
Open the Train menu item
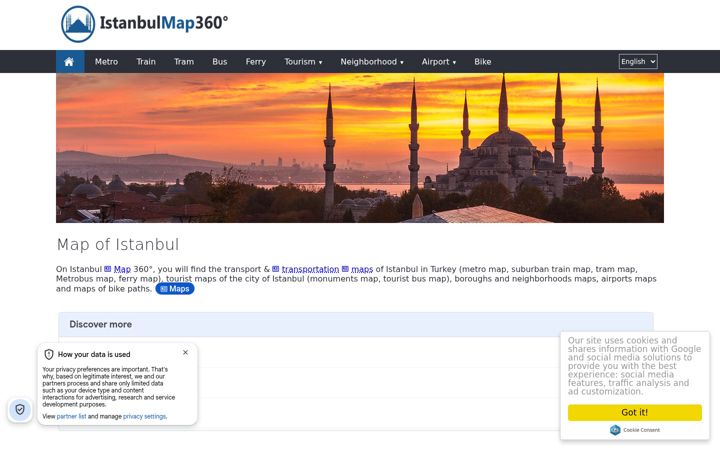(x=146, y=62)
